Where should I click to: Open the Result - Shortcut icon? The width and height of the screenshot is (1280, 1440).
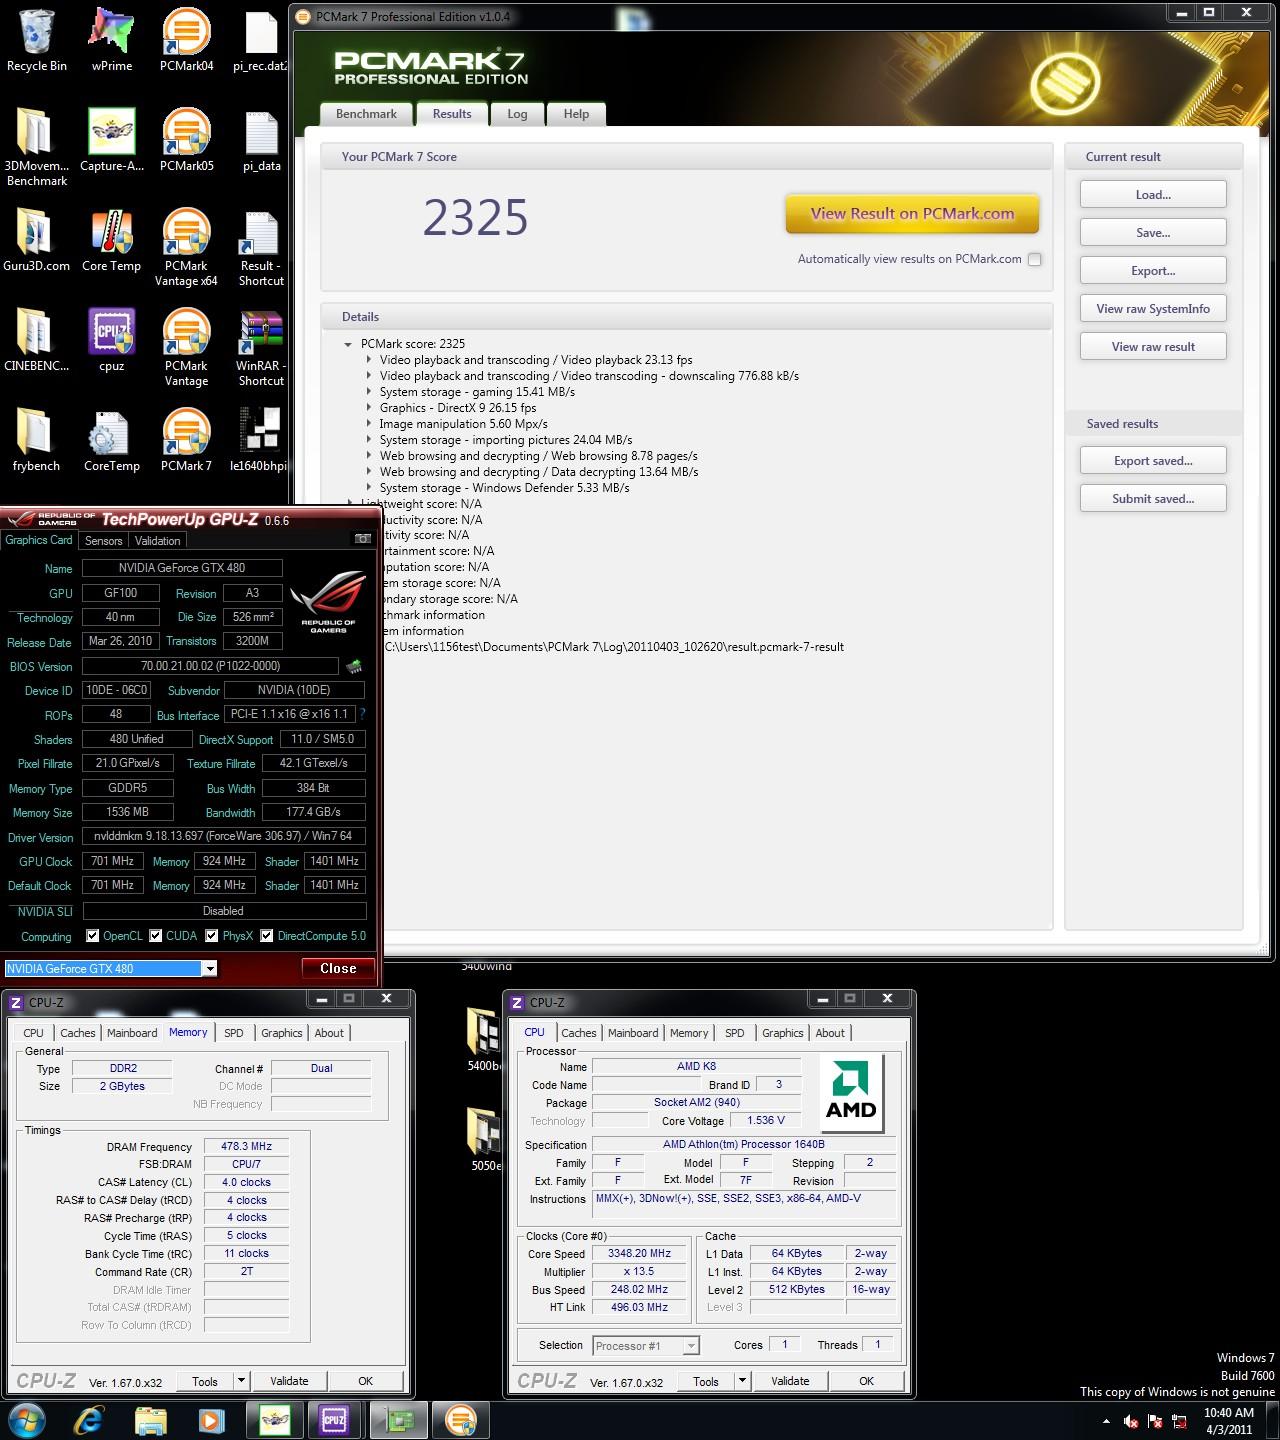pos(261,247)
